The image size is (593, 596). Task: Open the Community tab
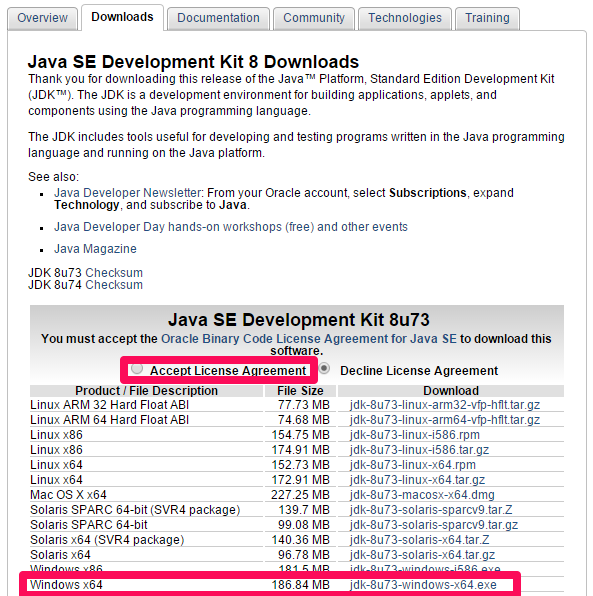314,18
